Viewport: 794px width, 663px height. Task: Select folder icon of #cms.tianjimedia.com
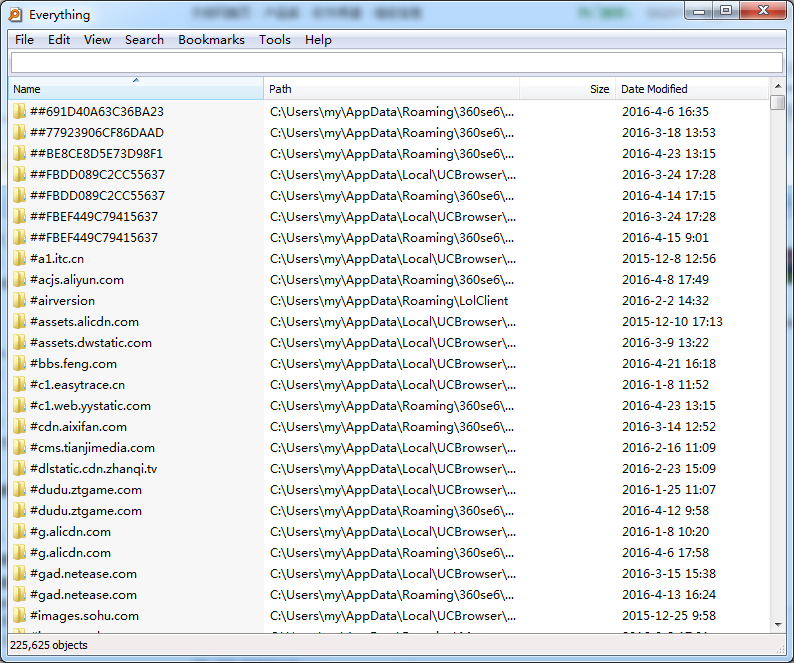[19, 448]
